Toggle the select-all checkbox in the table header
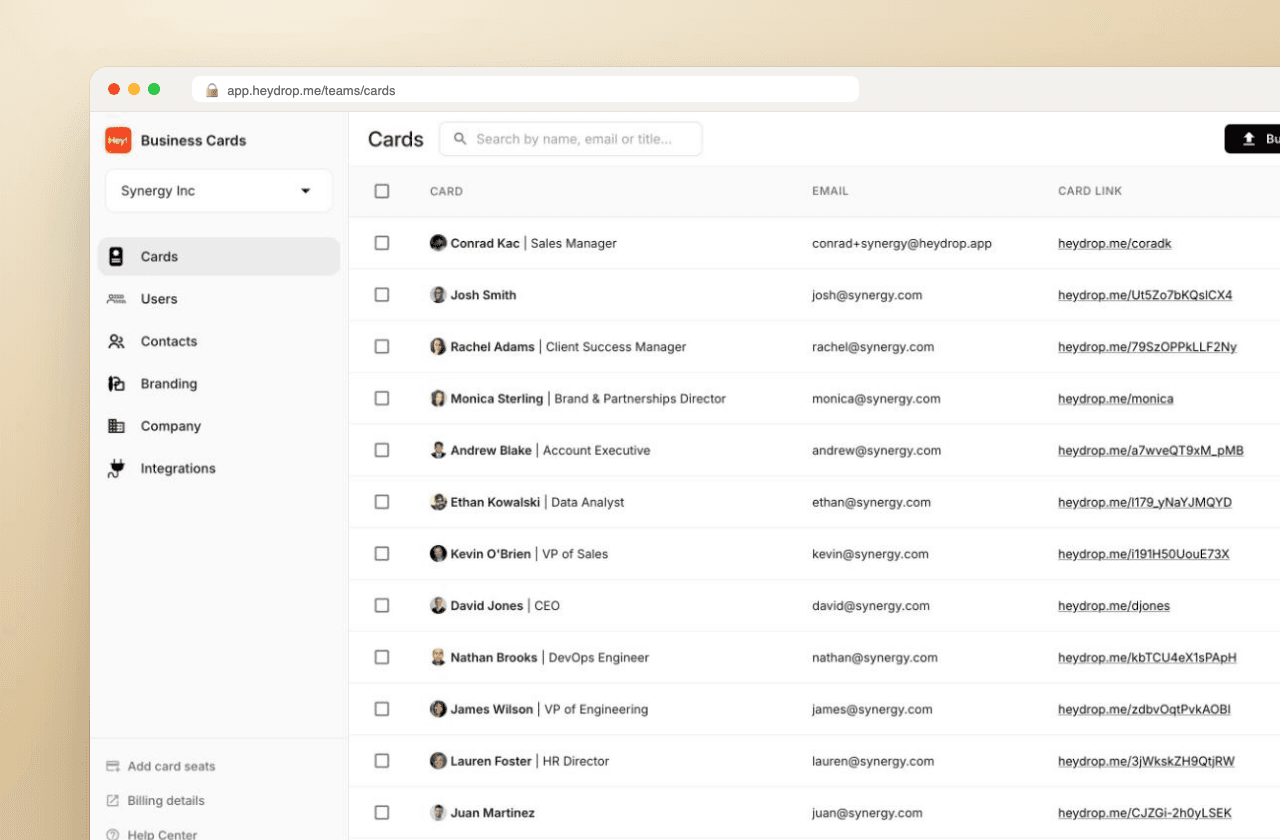Screen dimensions: 1280x840 382,191
